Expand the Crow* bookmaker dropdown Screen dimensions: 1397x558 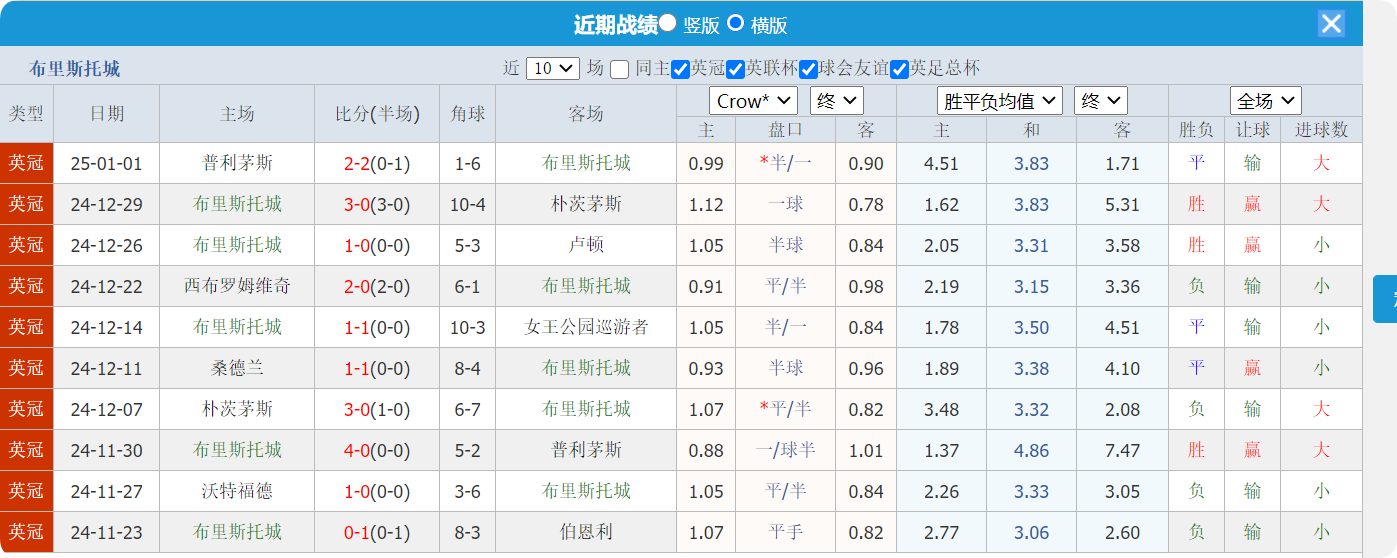pyautogui.click(x=753, y=101)
